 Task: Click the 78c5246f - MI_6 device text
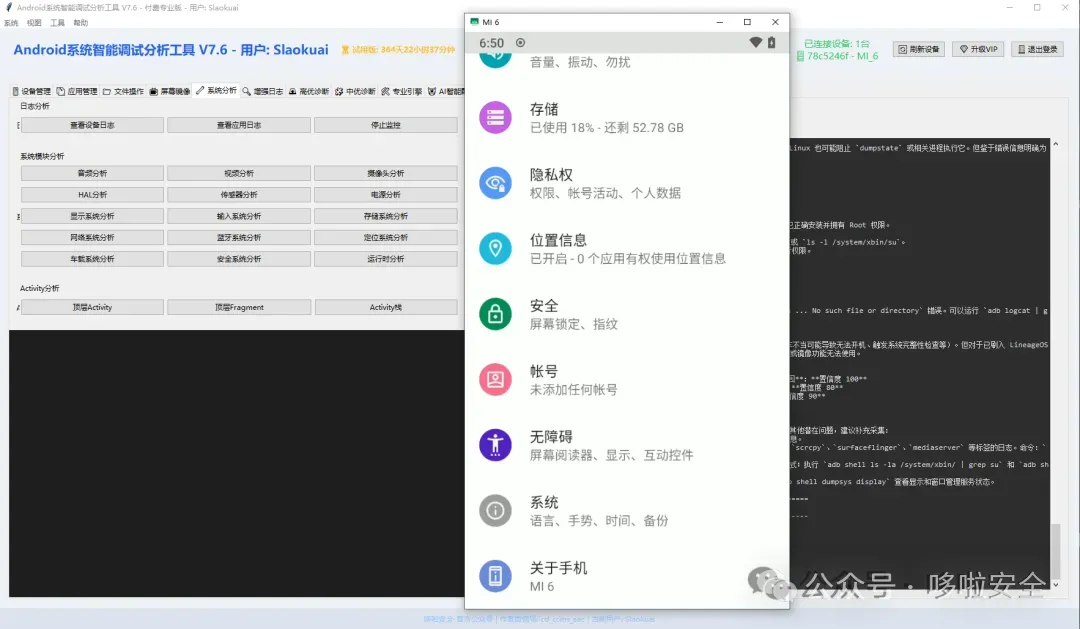tap(842, 56)
